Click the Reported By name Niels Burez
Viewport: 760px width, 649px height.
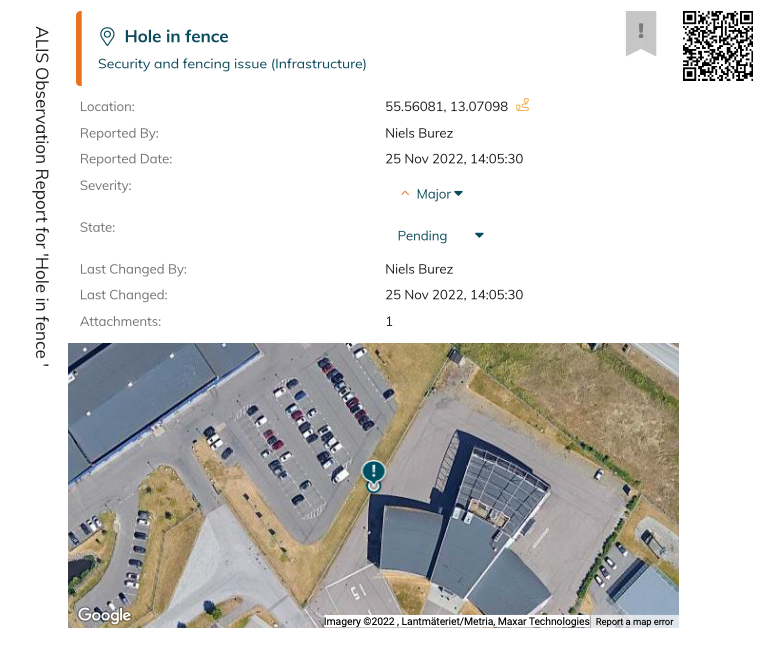pos(419,133)
